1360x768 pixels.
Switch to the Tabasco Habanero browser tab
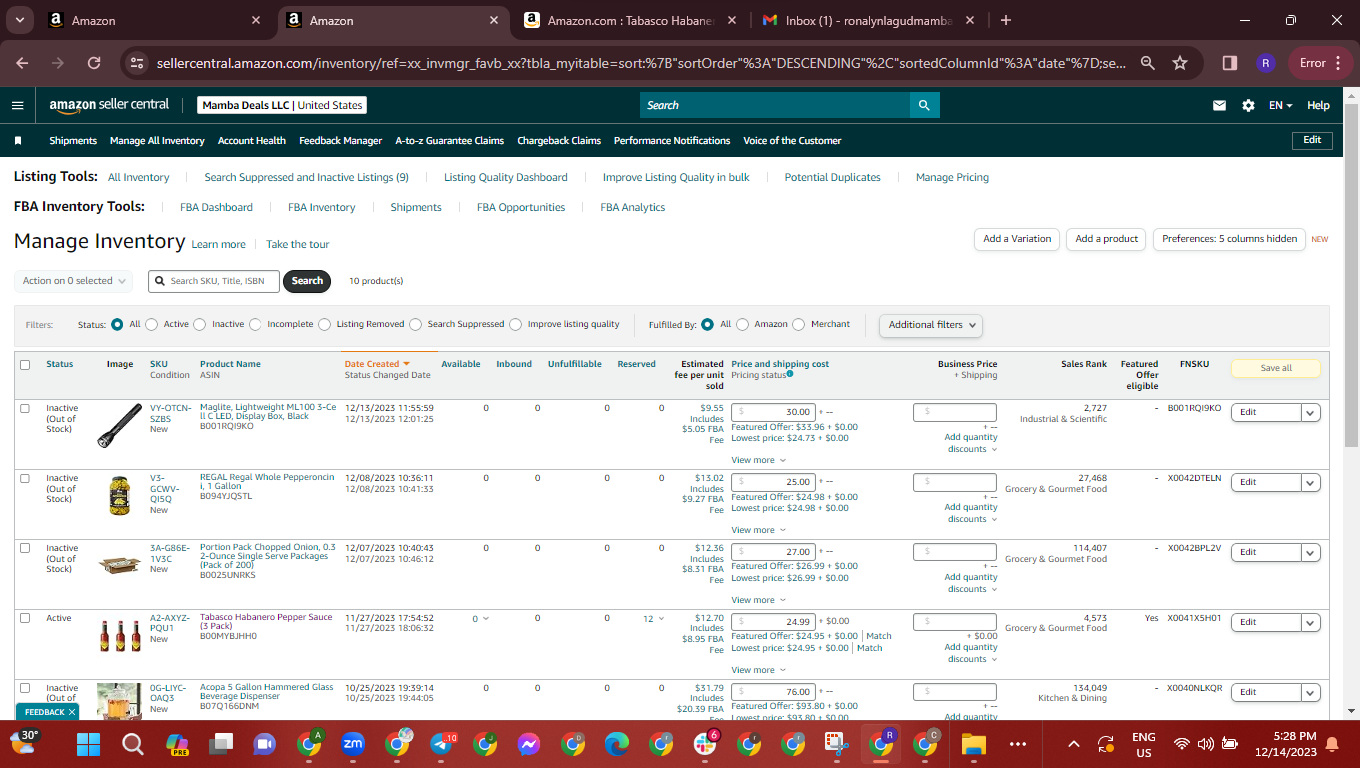[632, 20]
